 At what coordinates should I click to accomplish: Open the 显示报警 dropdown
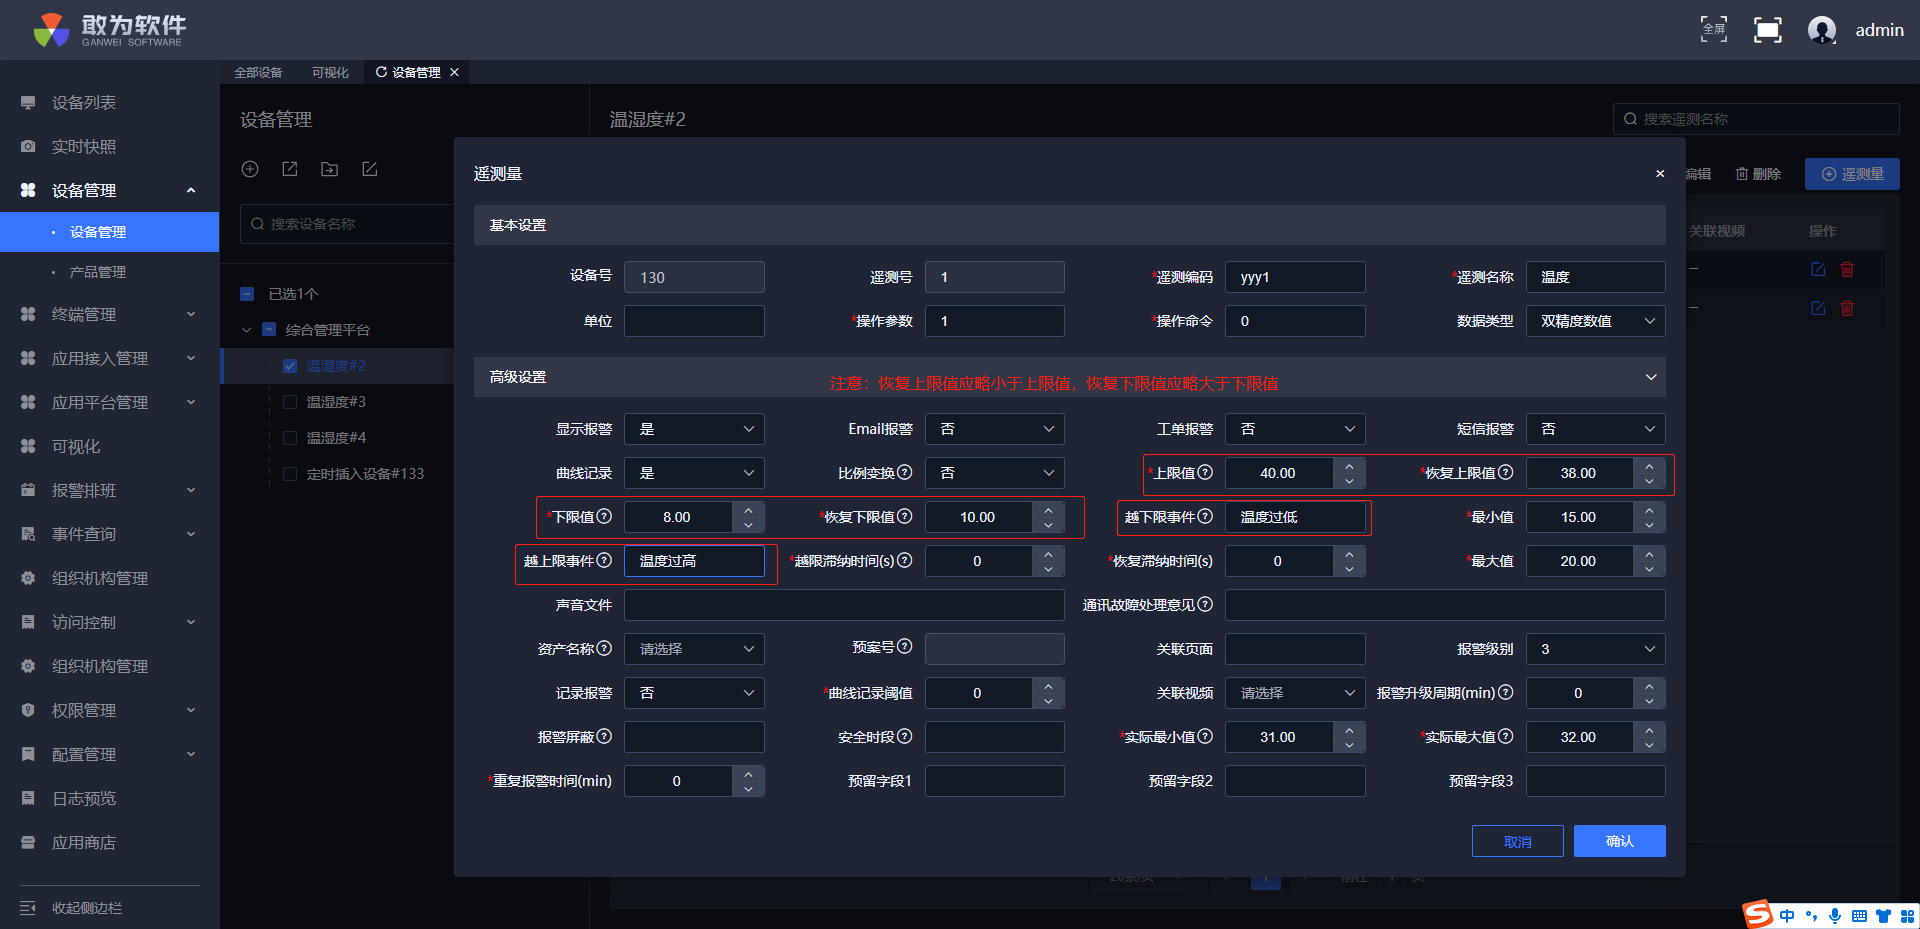point(694,429)
